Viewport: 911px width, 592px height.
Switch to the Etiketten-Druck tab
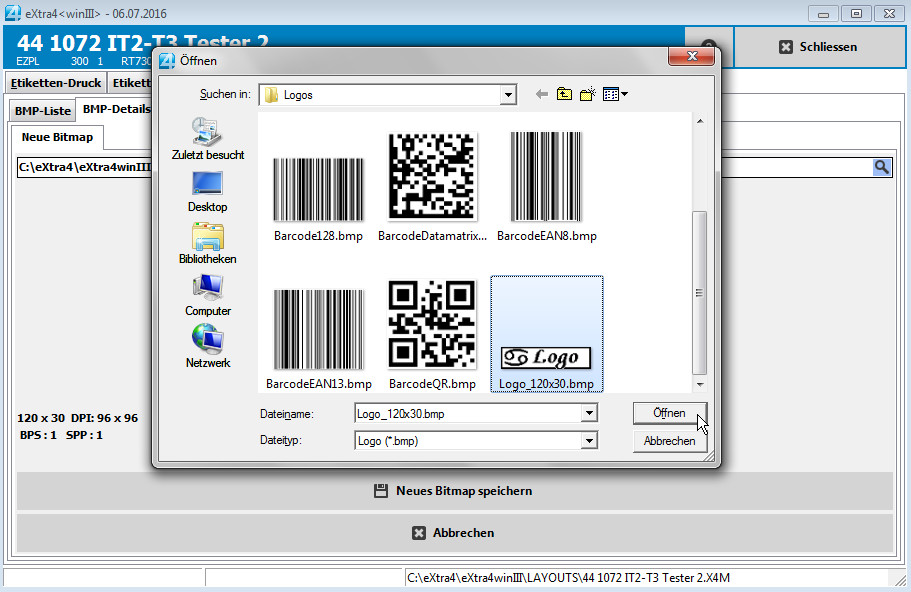56,83
